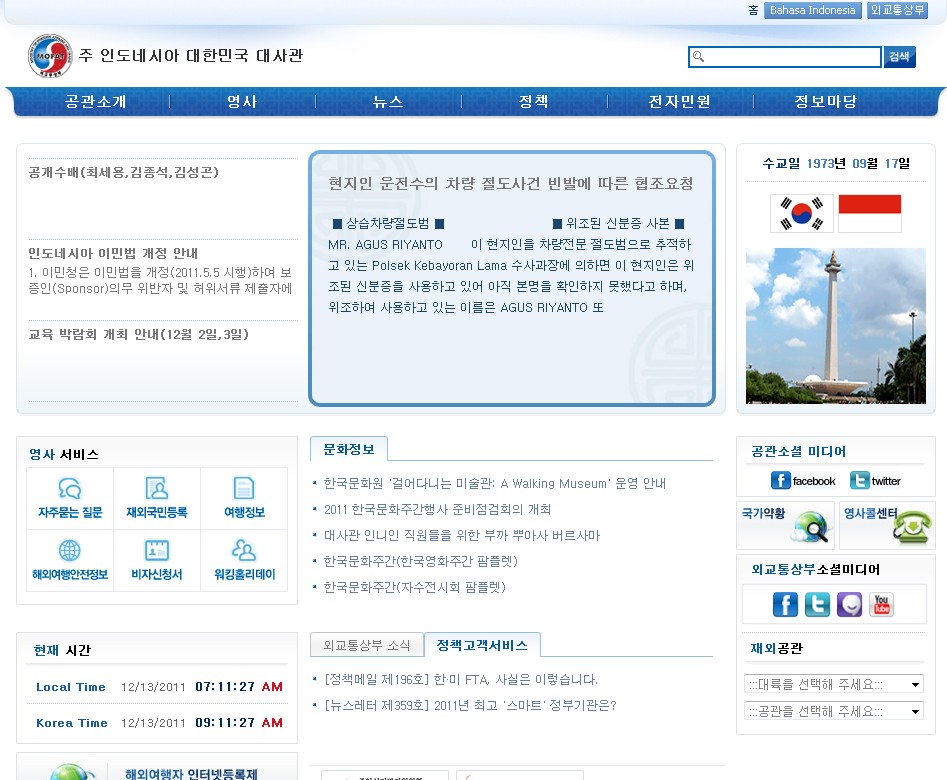
Task: Open the 전자민원 menu
Action: 679,102
